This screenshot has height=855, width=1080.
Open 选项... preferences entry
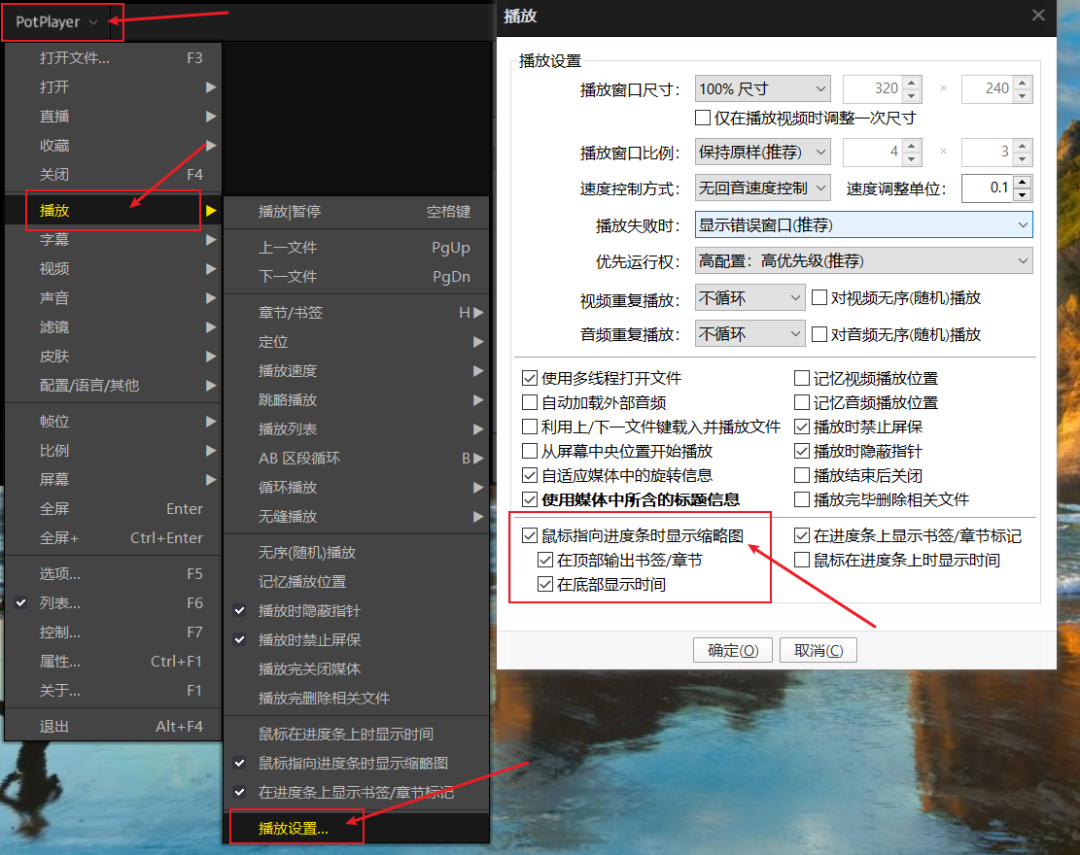[113, 574]
